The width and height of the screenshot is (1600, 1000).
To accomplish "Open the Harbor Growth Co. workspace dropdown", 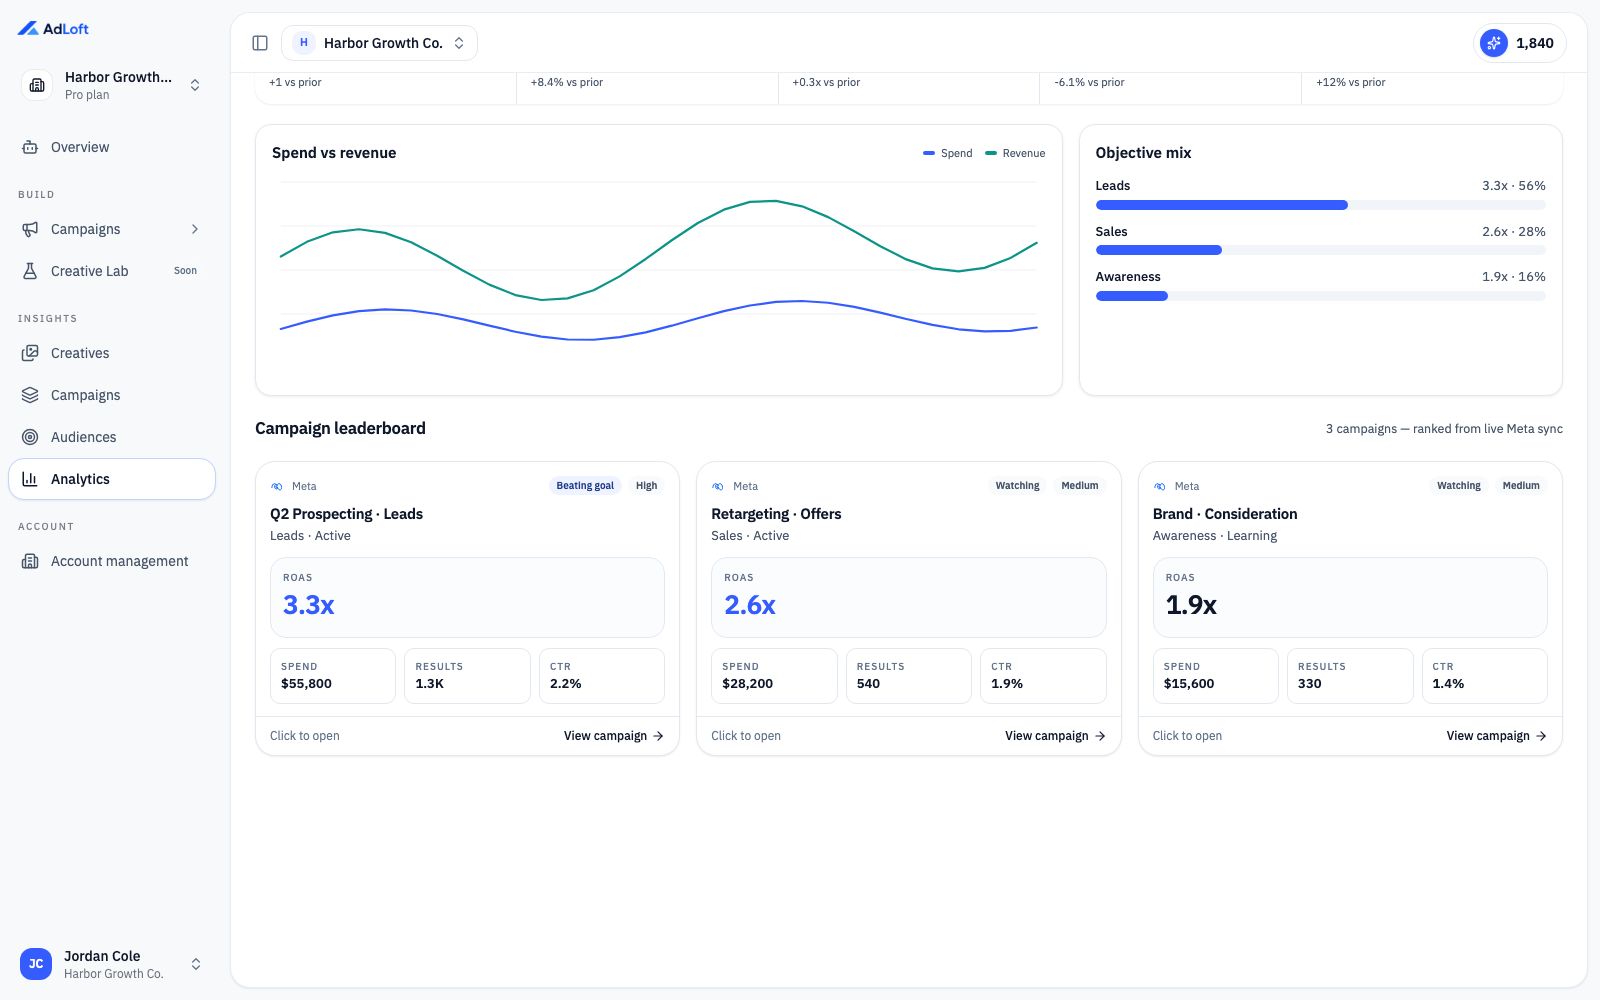I will (379, 43).
